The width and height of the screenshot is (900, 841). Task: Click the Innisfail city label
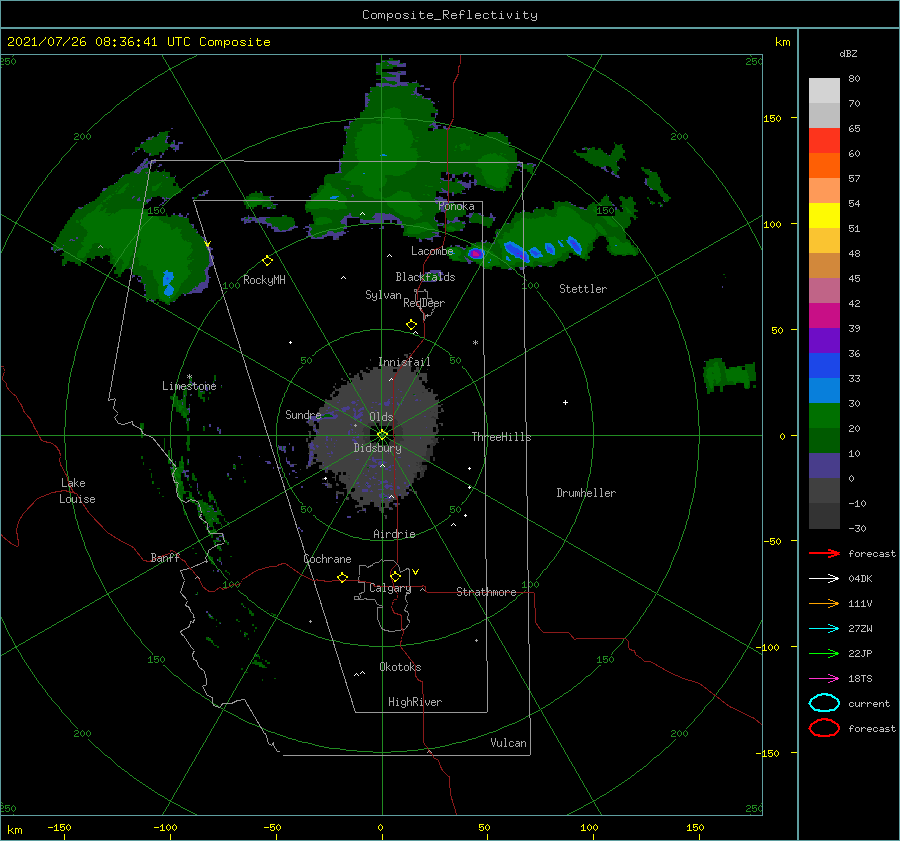tap(404, 362)
